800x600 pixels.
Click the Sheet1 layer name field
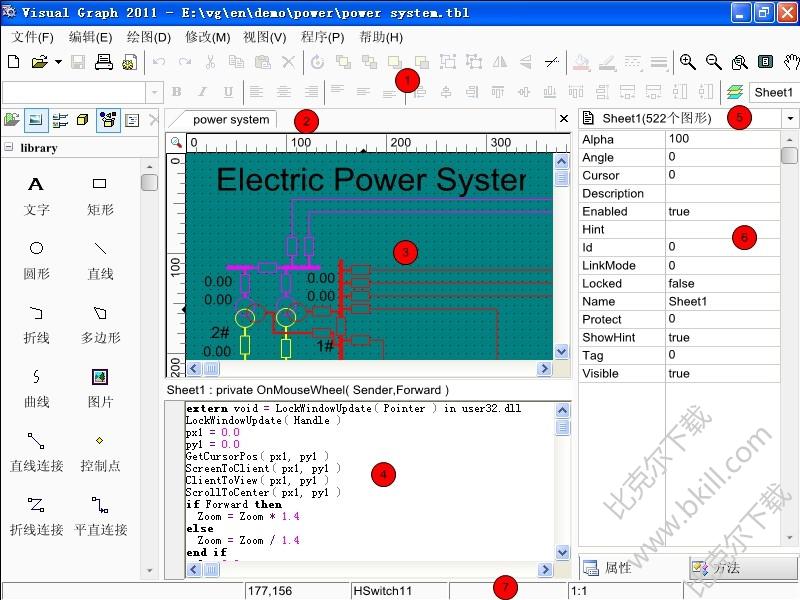774,92
